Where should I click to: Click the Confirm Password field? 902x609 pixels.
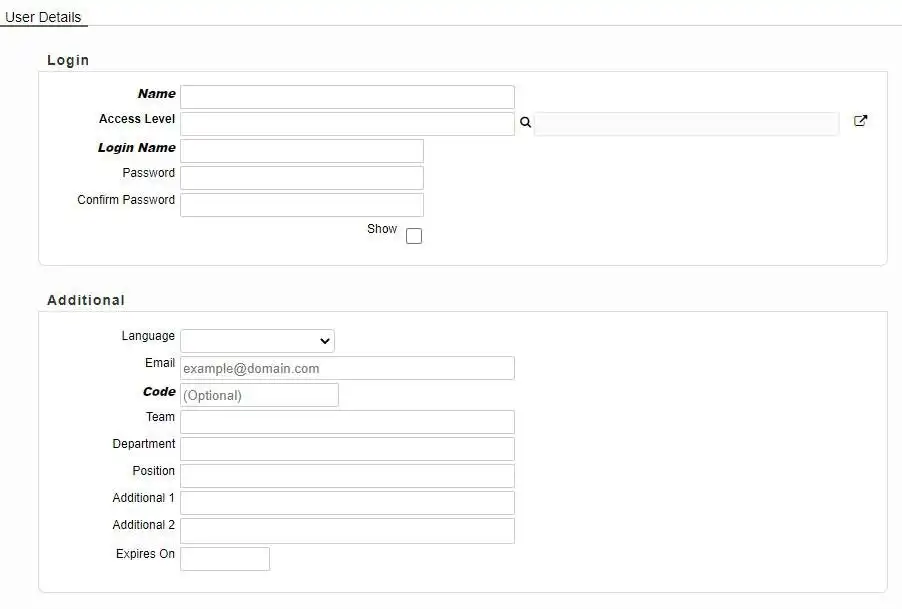tap(301, 205)
